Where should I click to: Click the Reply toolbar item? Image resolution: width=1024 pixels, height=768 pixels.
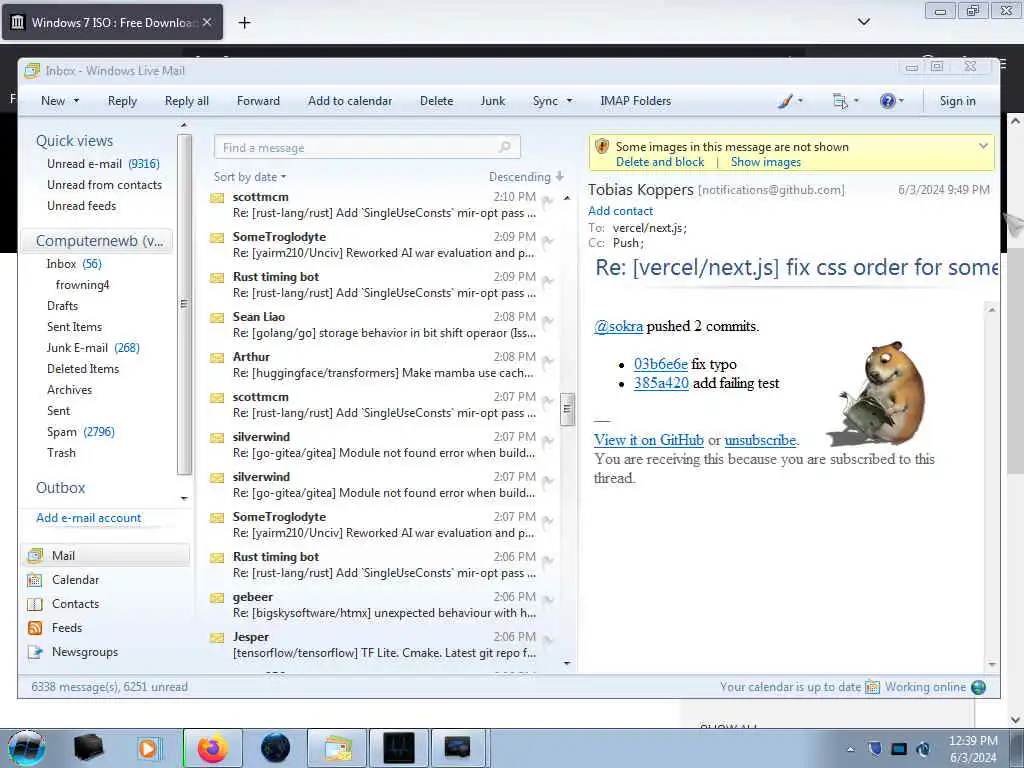[x=122, y=101]
